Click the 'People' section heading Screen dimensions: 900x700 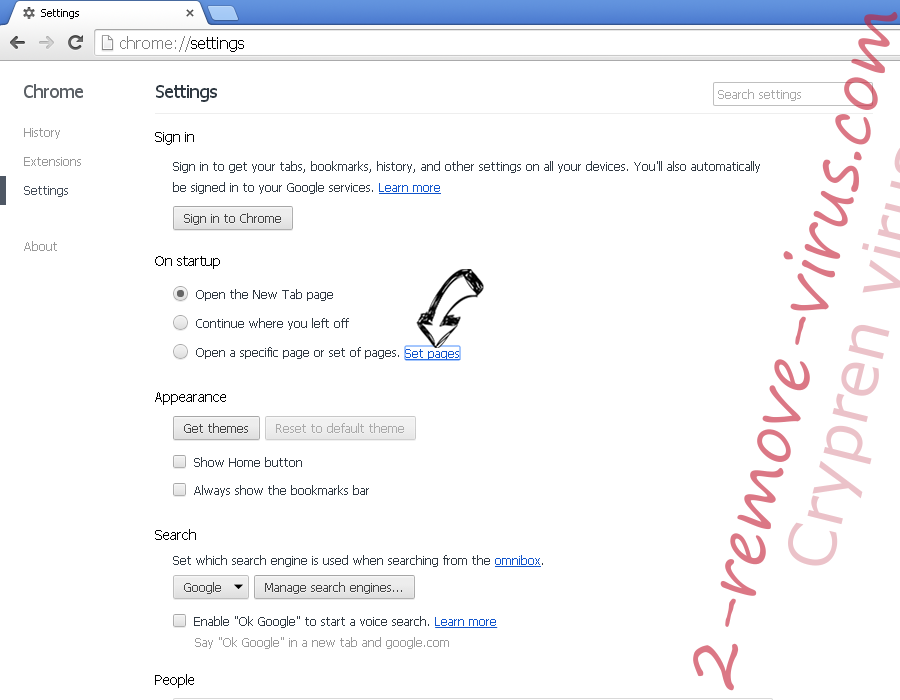(174, 680)
